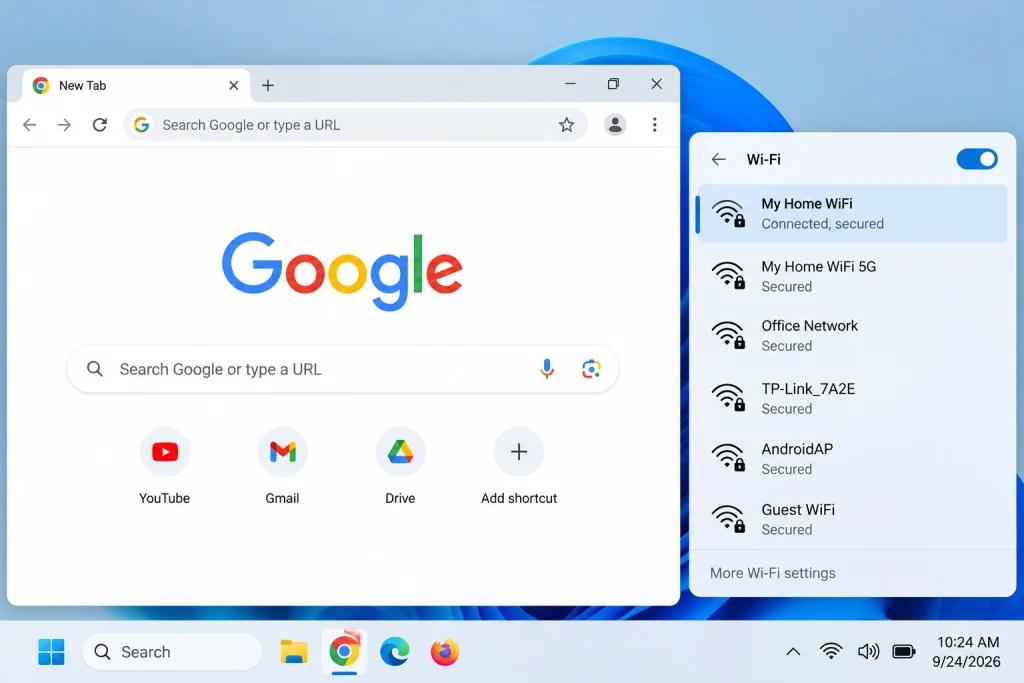Viewport: 1024px width, 683px height.
Task: Start voice search with microphone icon
Action: coord(547,369)
